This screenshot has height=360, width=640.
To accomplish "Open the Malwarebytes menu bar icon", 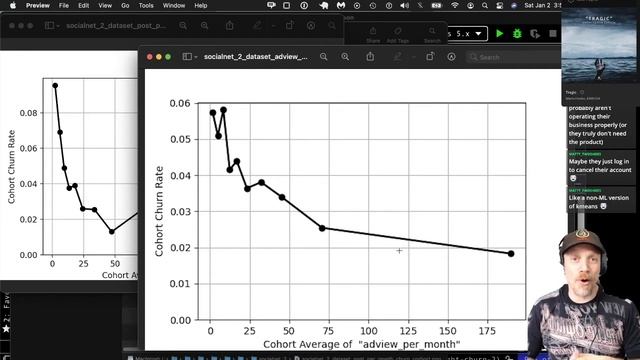I will 341,6.
